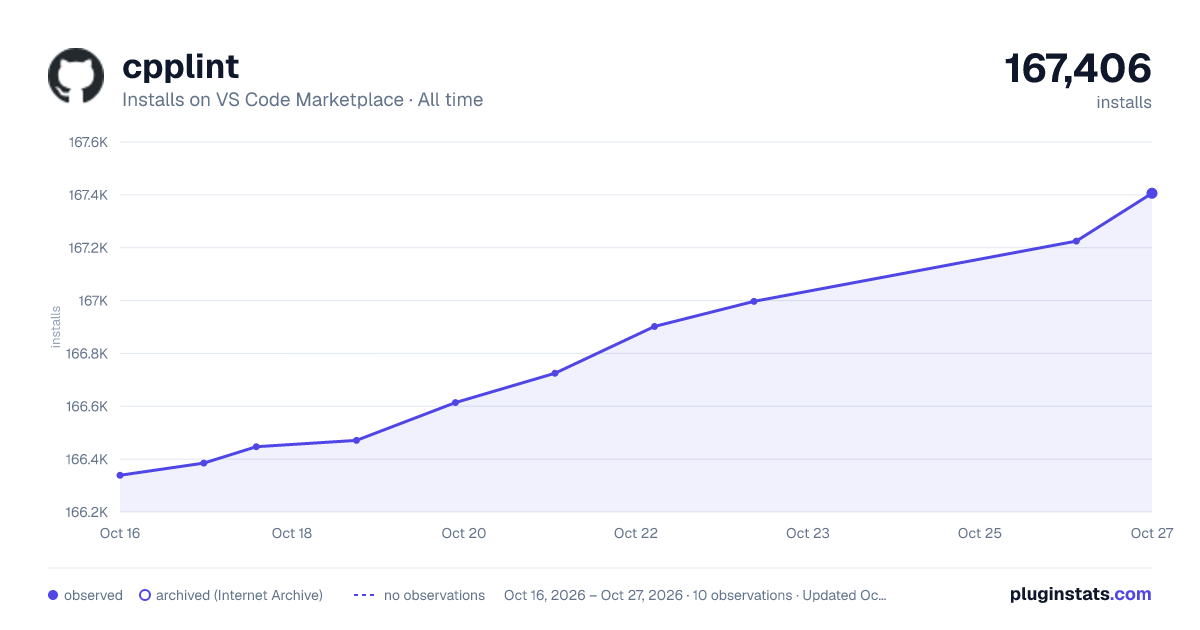Click the 166.8K y-axis label
The height and width of the screenshot is (630, 1200).
pyautogui.click(x=88, y=354)
